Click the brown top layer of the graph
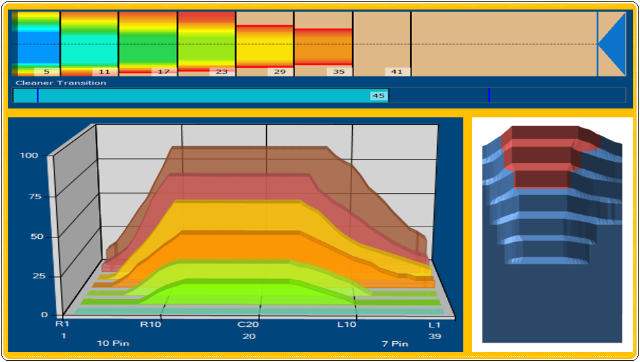Image resolution: width=640 pixels, height=362 pixels. [x=249, y=159]
